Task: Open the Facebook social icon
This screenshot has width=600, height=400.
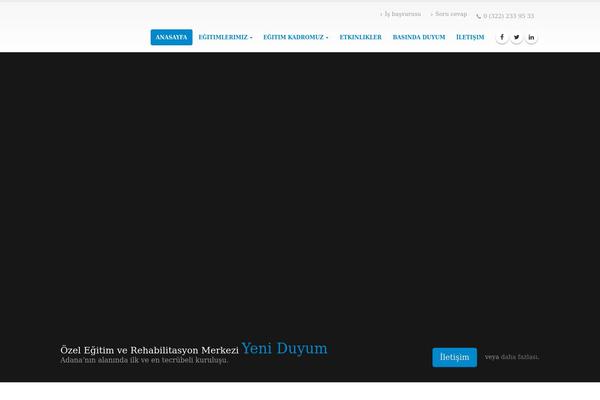Action: tap(502, 37)
